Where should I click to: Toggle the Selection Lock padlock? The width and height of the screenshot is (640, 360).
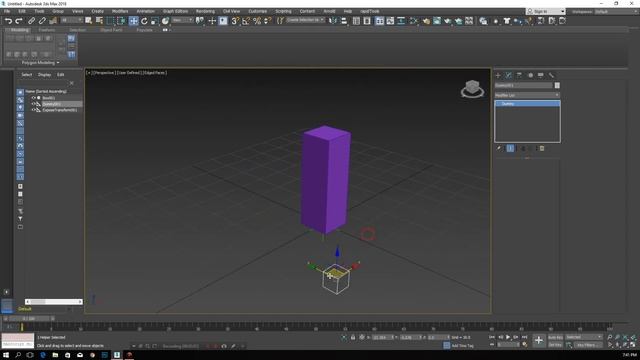click(x=353, y=338)
